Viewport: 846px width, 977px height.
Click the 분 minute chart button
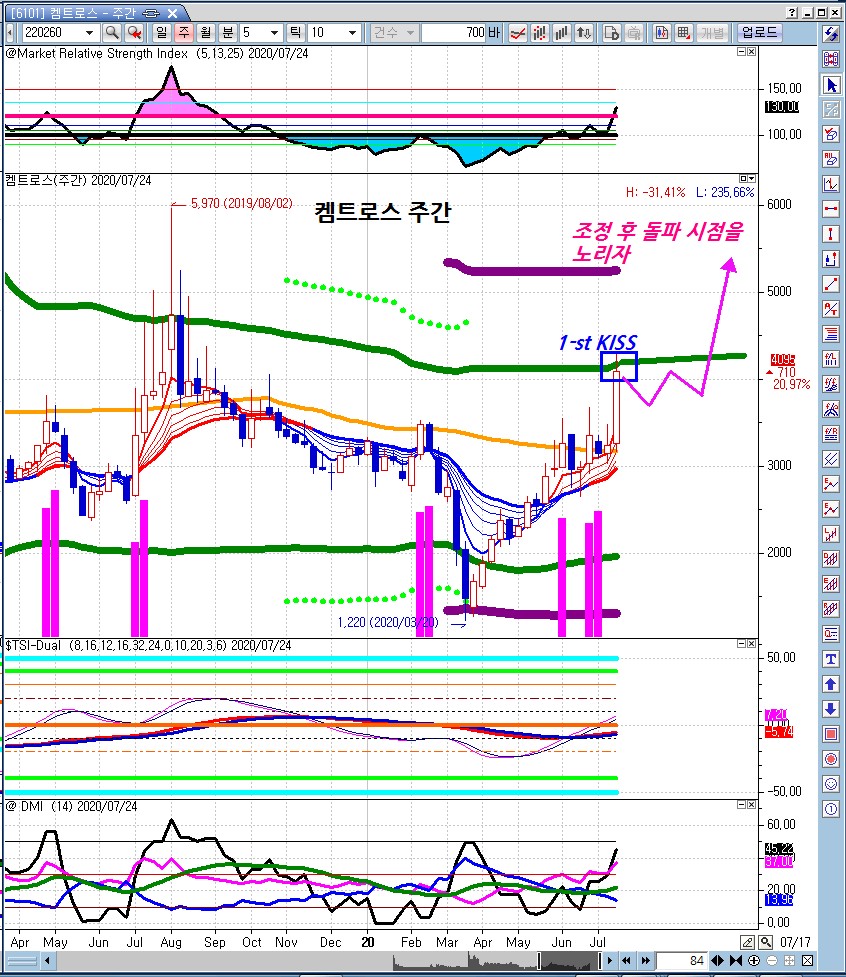click(226, 33)
